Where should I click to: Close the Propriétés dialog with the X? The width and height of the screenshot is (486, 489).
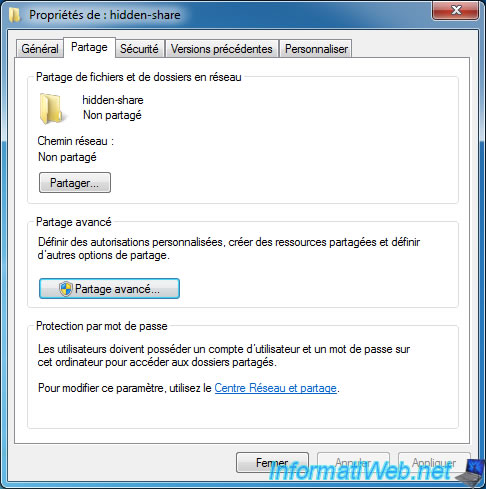pyautogui.click(x=456, y=10)
